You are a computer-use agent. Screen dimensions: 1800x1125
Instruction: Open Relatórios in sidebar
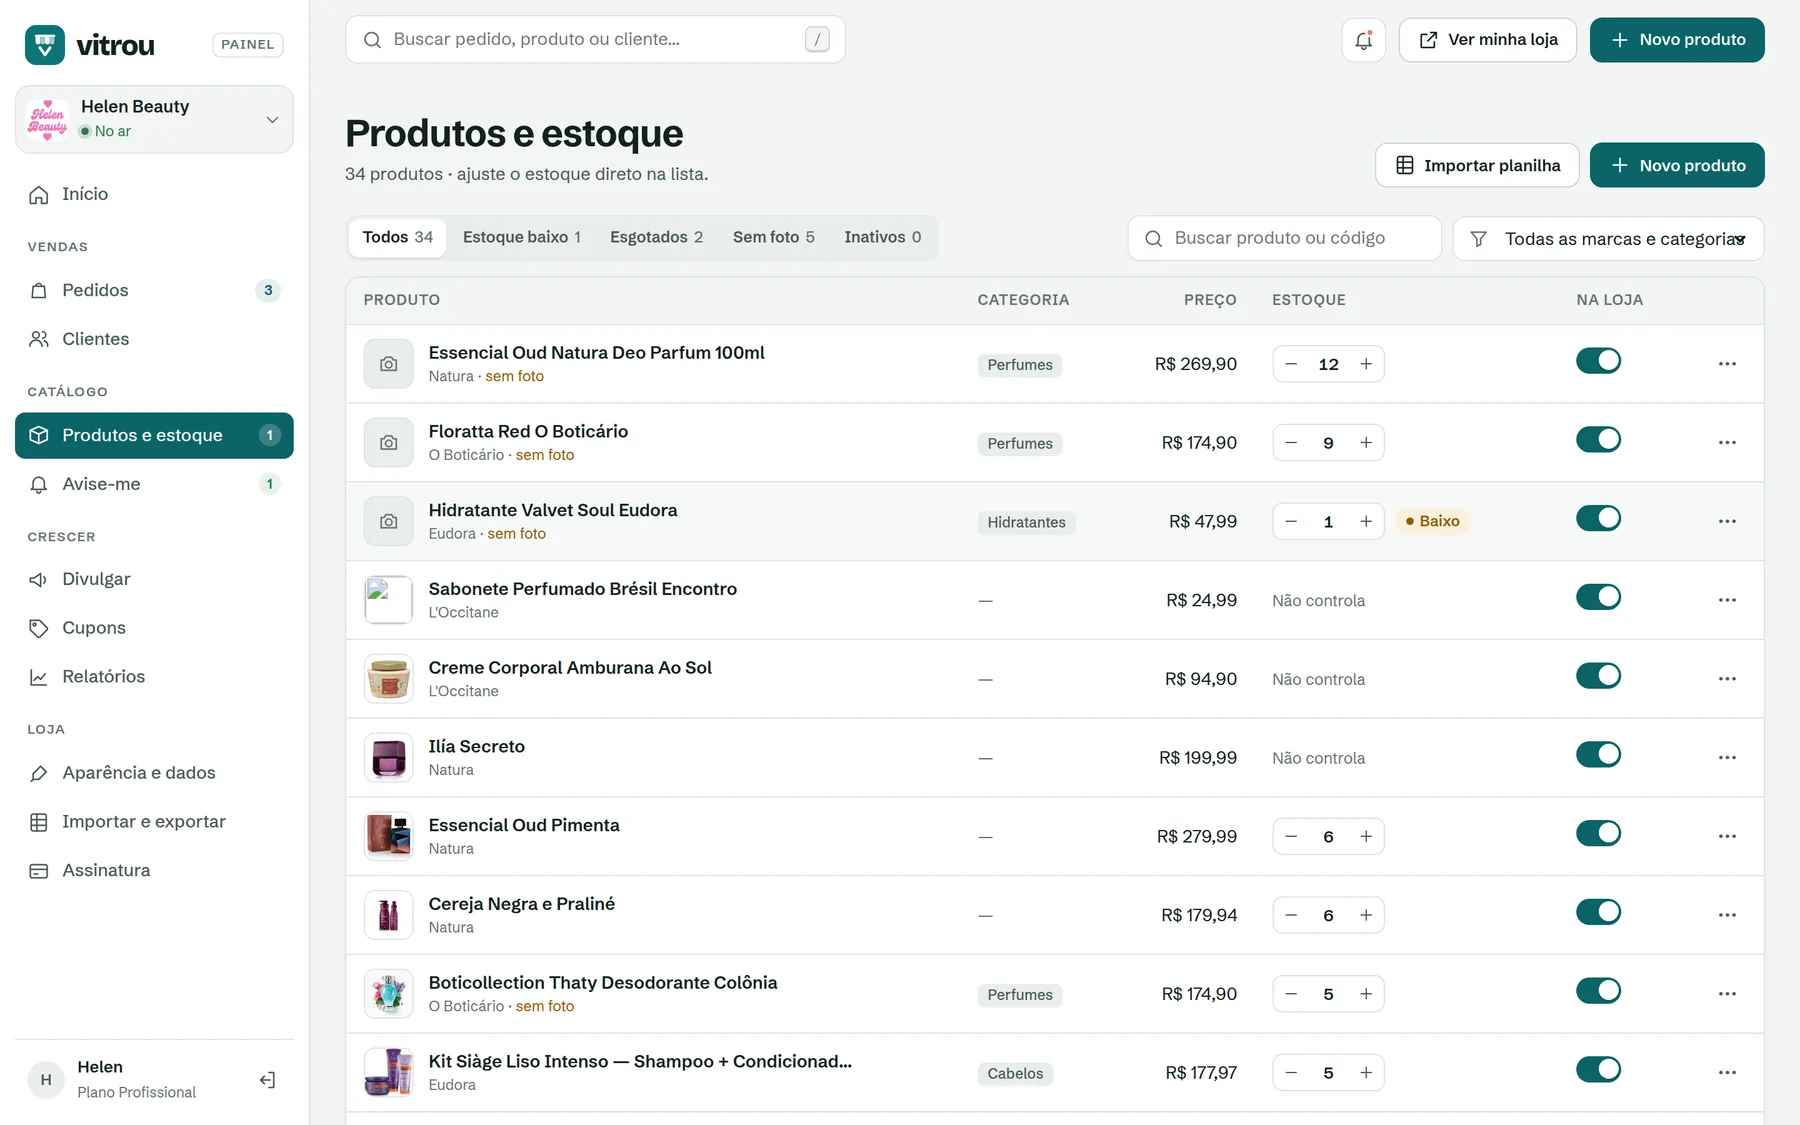[x=154, y=677]
